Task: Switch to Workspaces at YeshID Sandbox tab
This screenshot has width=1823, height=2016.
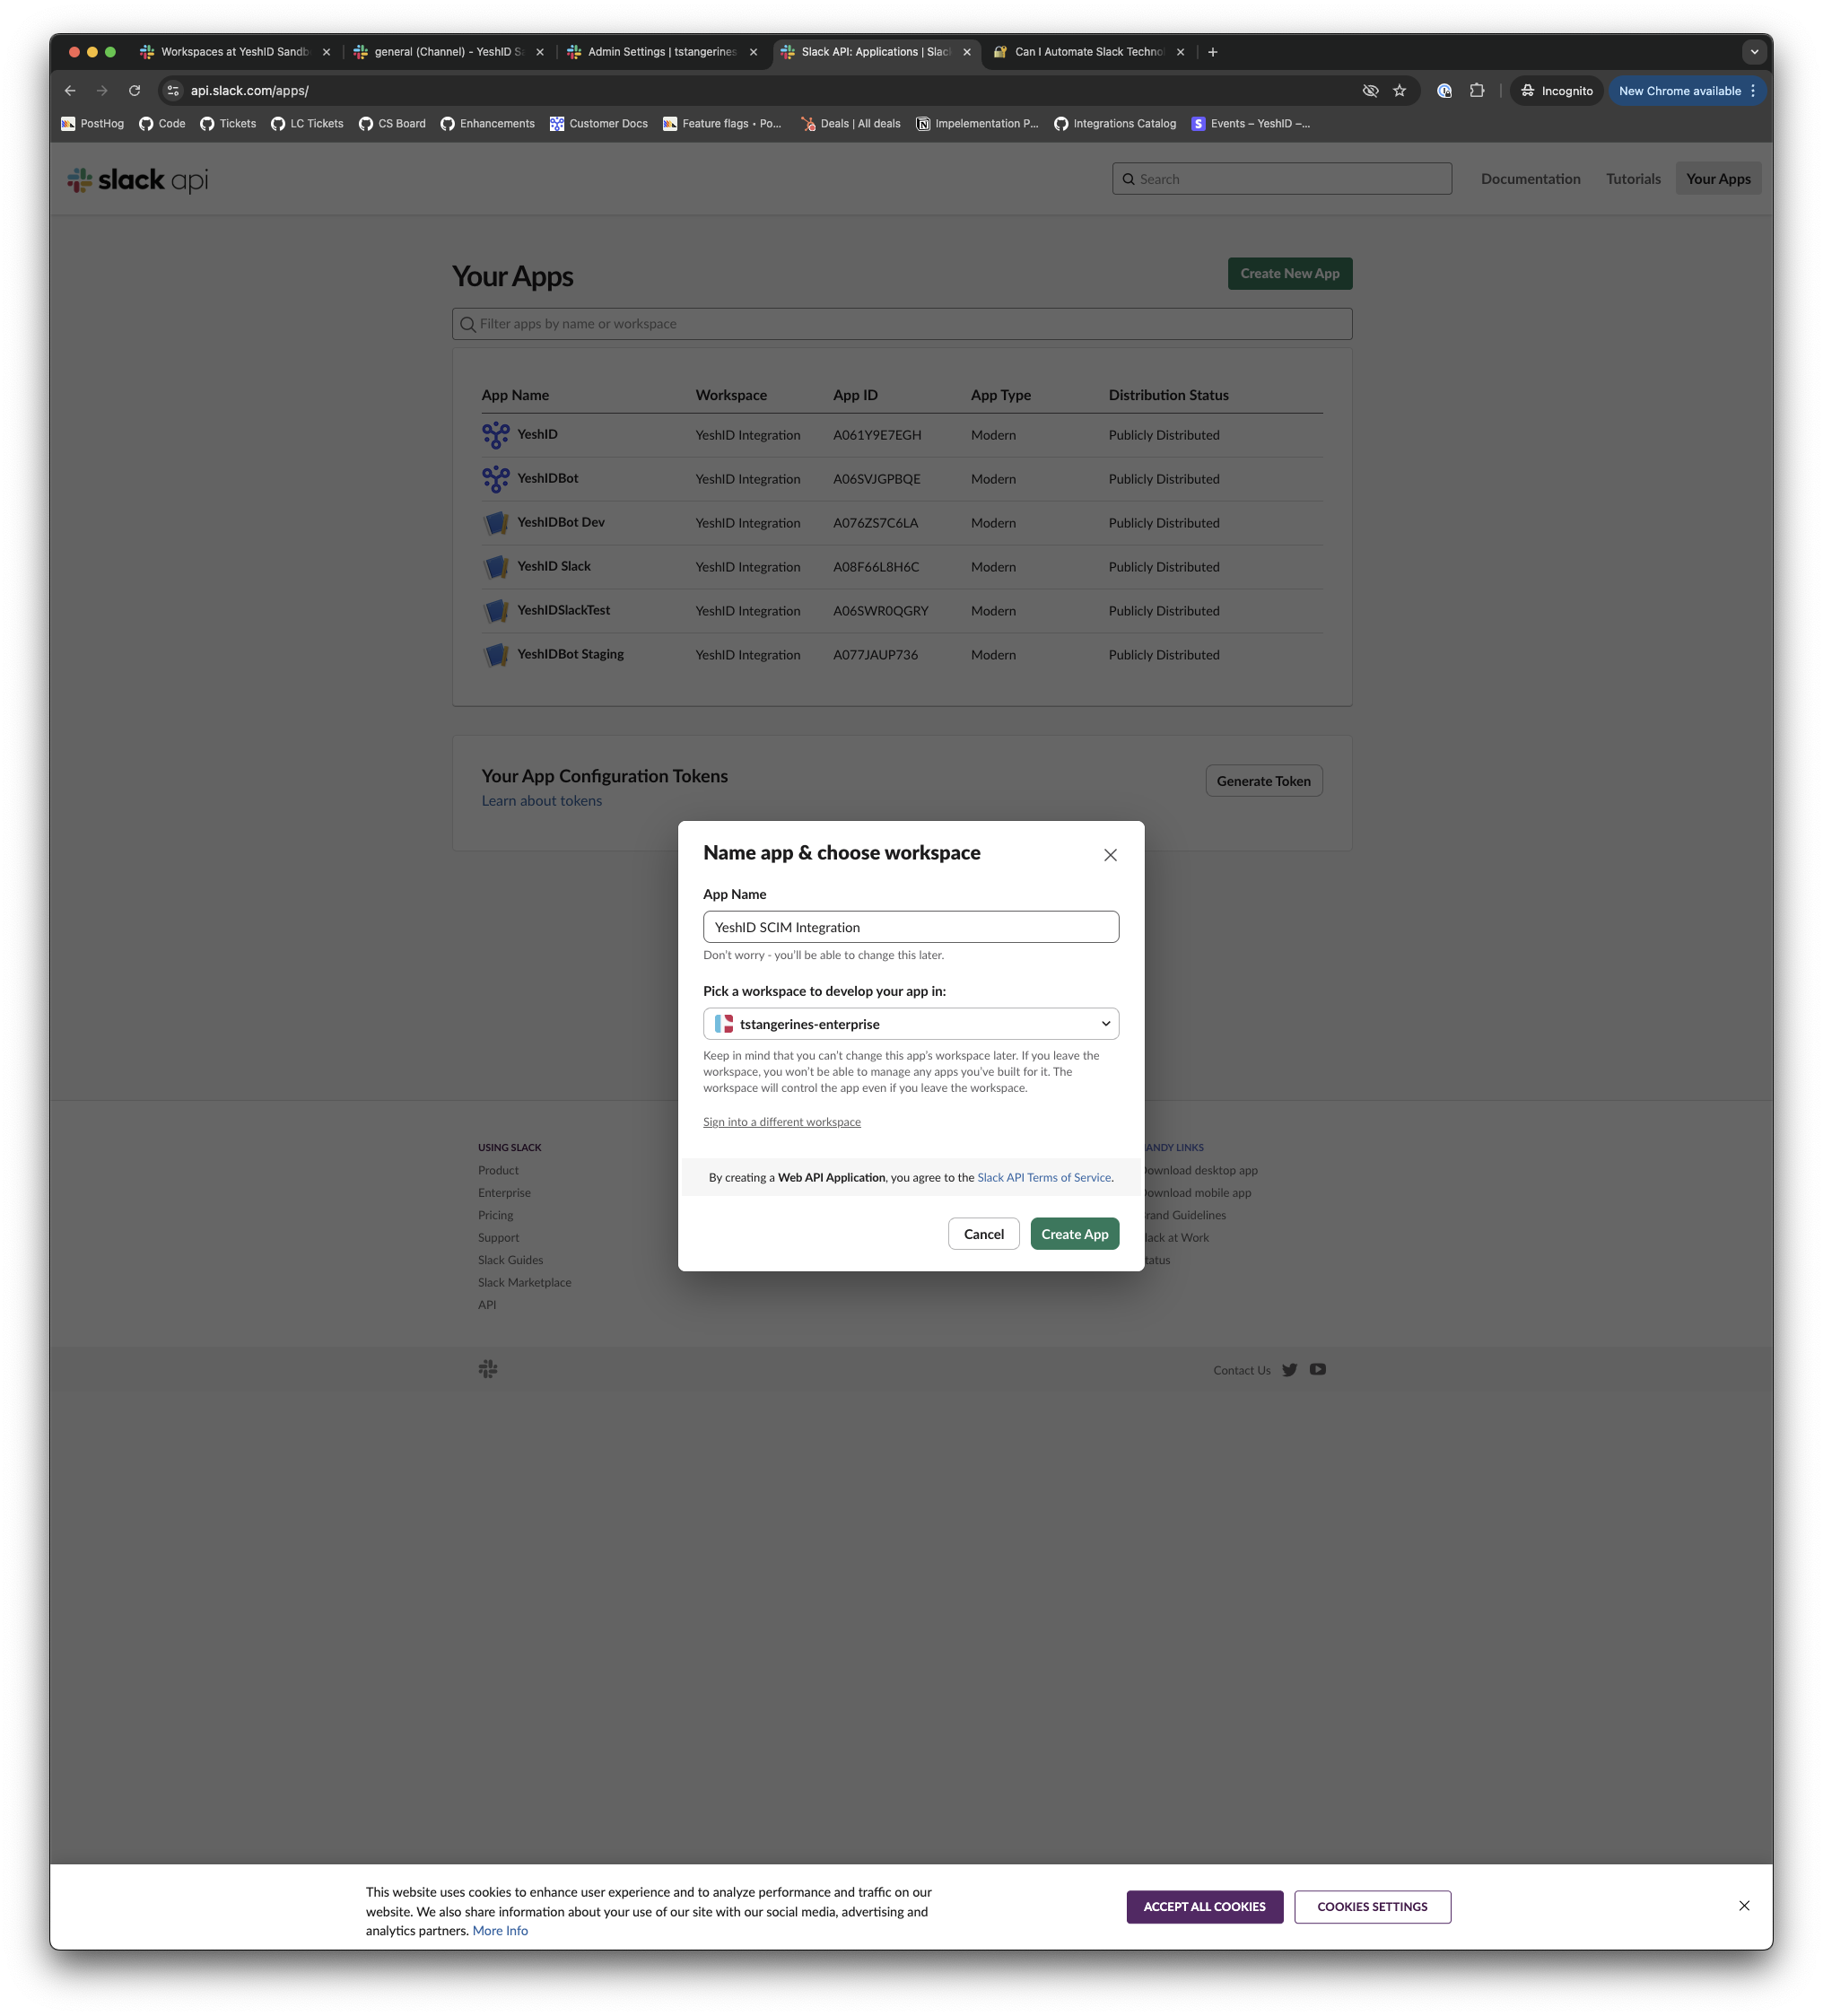Action: [235, 52]
